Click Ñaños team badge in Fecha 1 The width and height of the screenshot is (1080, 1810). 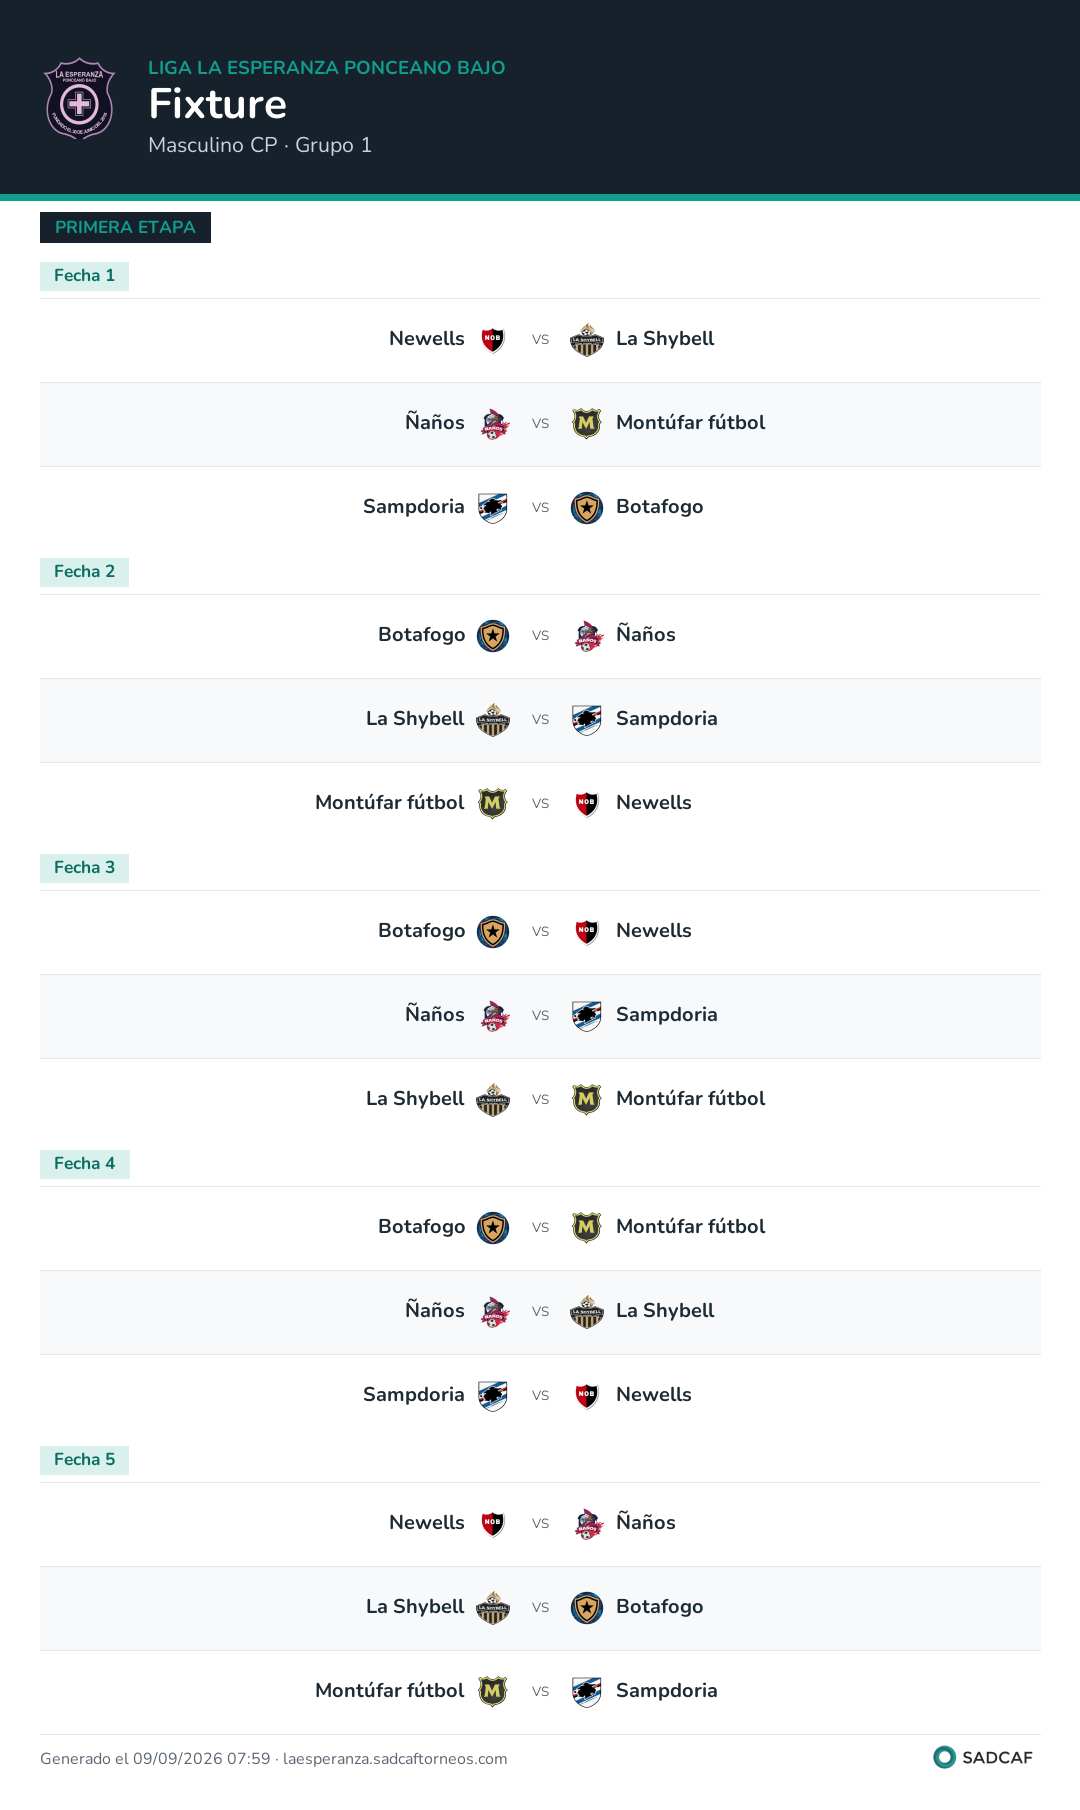pos(493,424)
